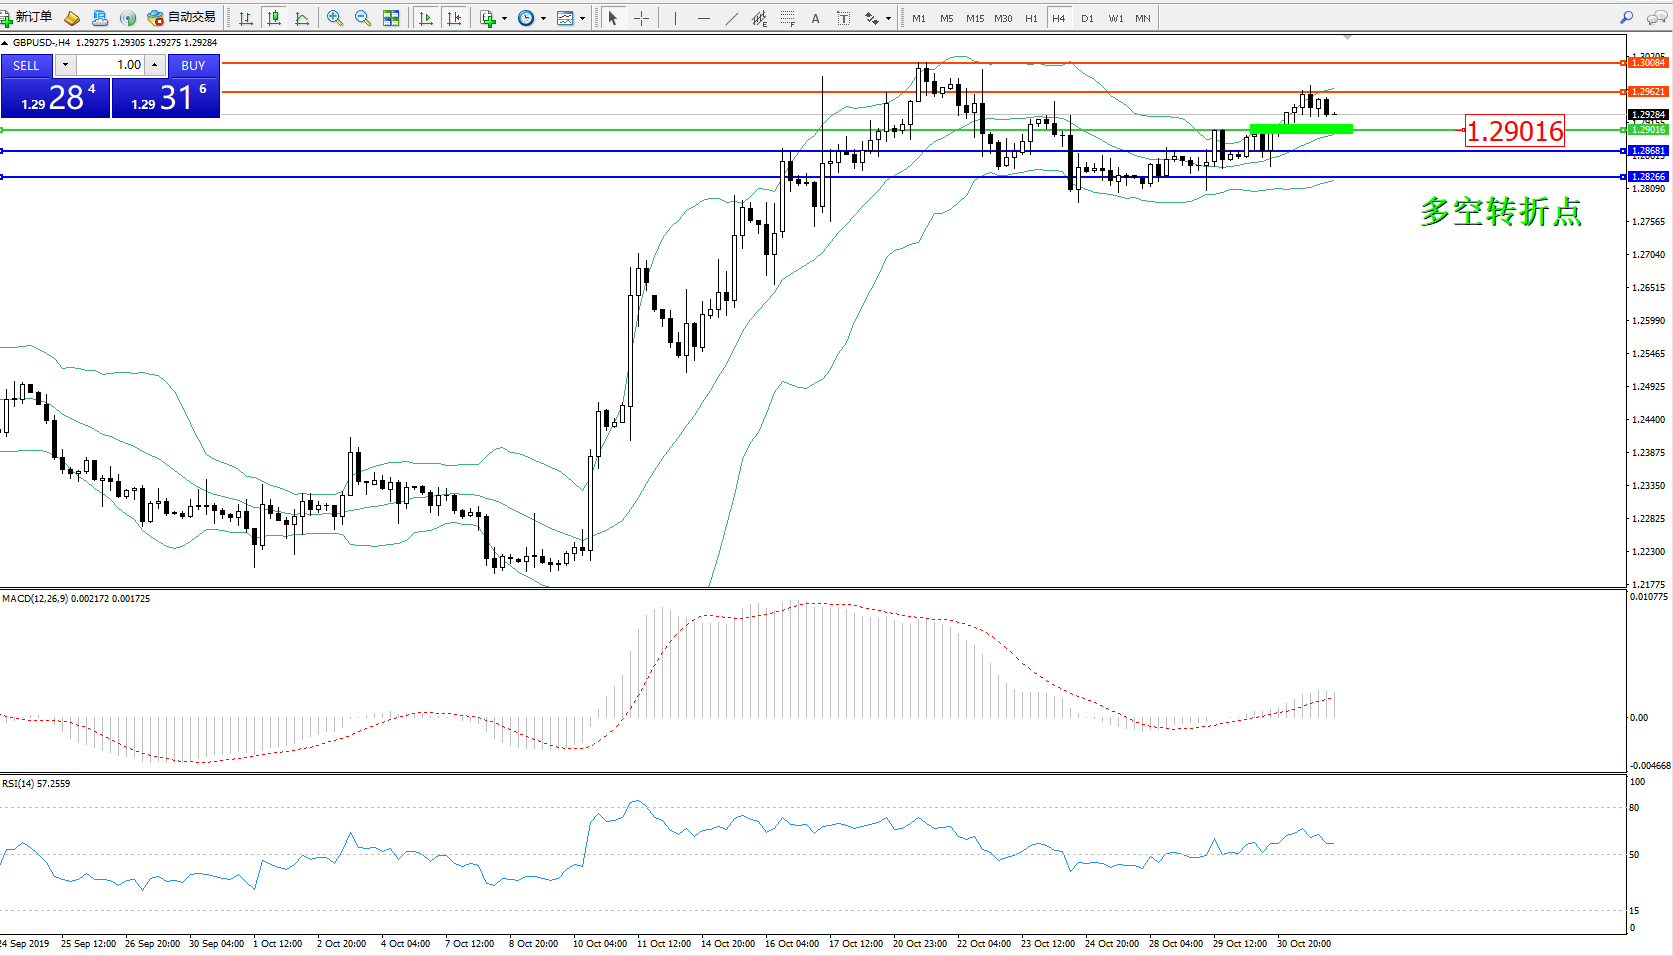Select the crosshair tool

(641, 18)
